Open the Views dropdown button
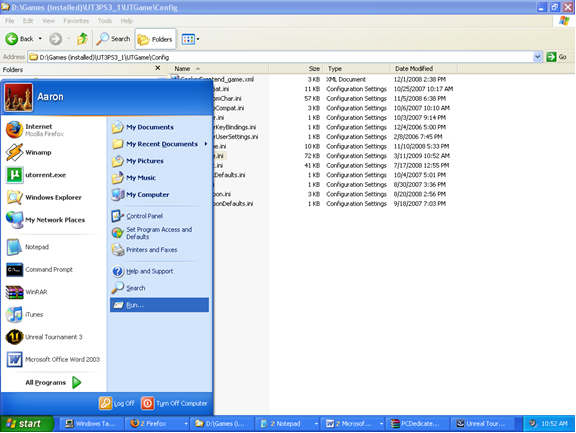 point(190,39)
